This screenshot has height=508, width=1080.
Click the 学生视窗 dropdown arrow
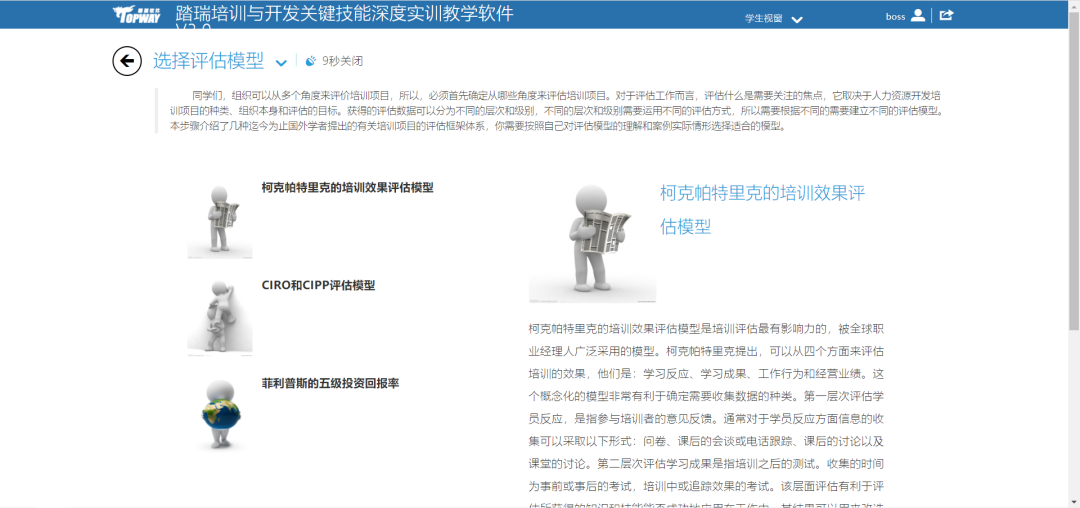pos(797,20)
